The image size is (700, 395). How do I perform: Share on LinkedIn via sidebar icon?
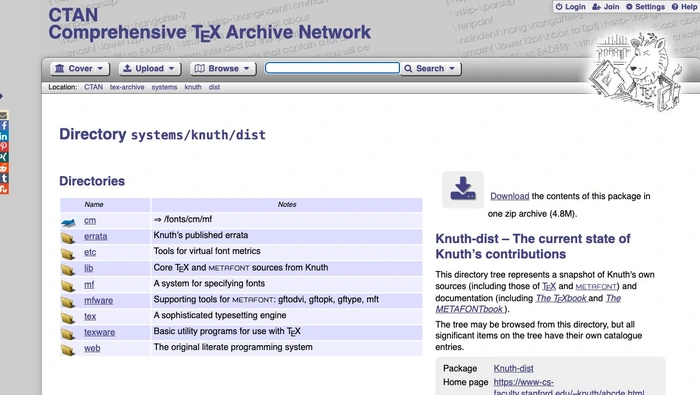(x=4, y=137)
